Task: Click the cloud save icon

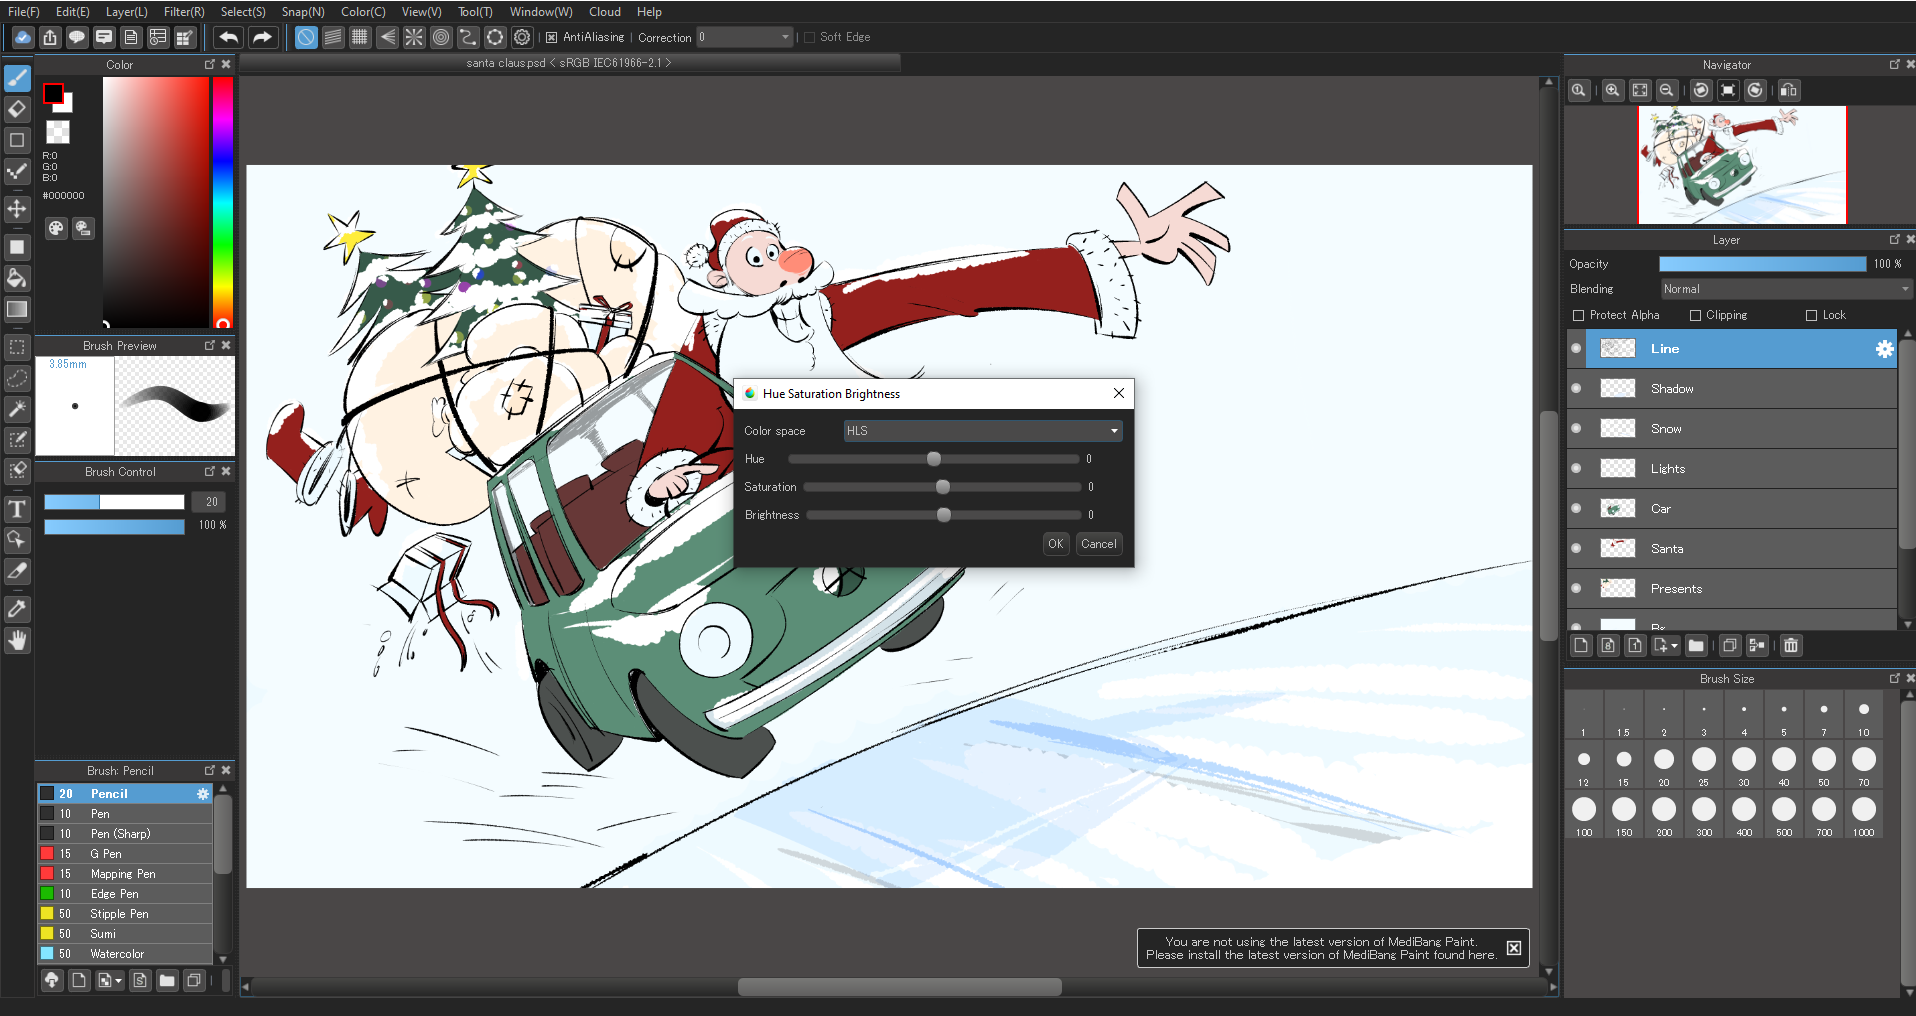Action: [x=23, y=38]
